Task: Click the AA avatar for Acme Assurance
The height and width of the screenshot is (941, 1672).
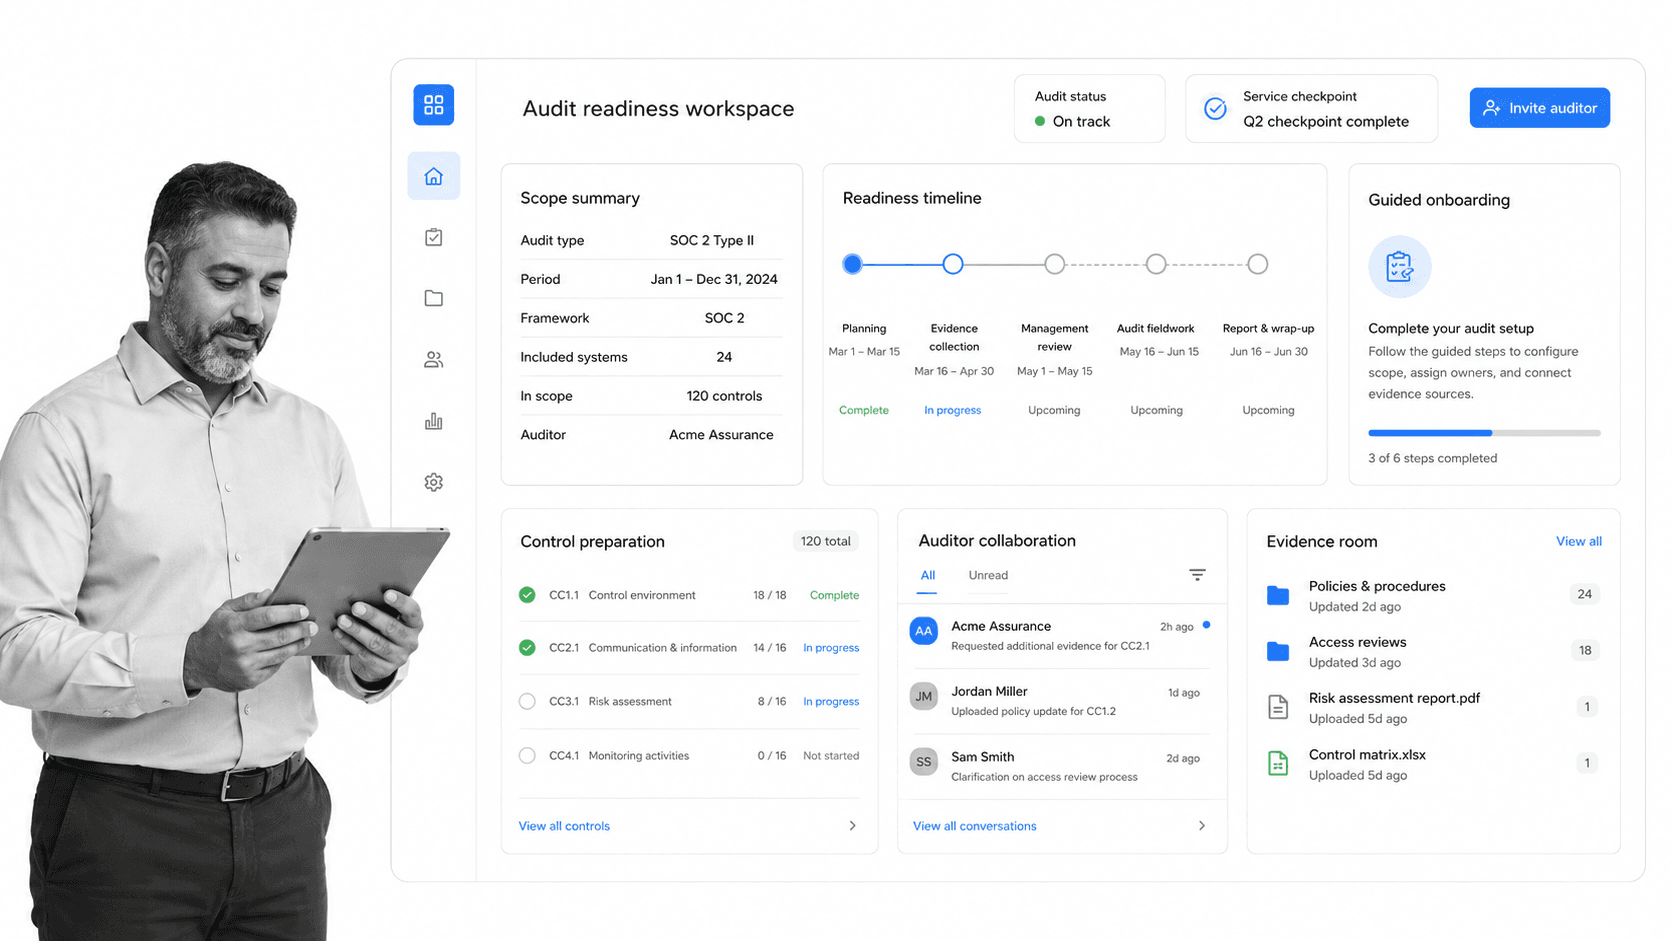Action: point(924,631)
